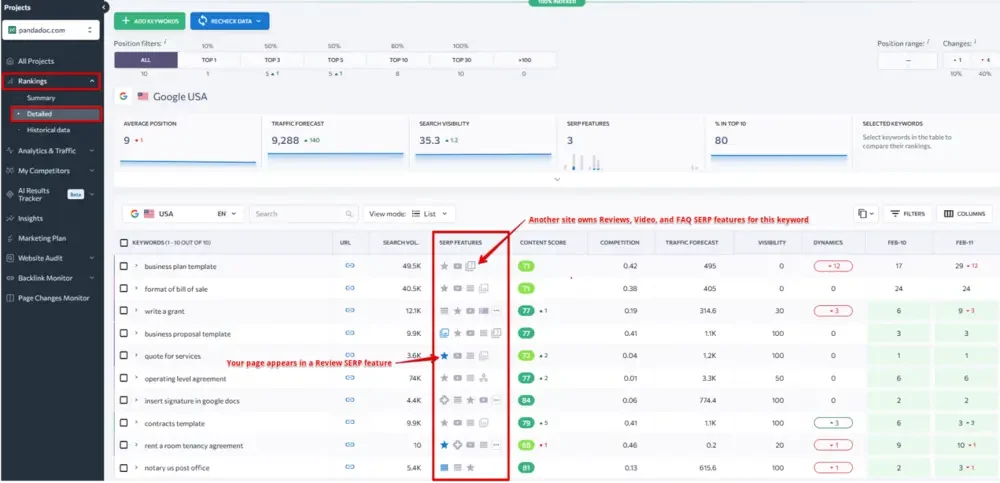
Task: Open Historical data under Rankings
Action: pos(48,130)
